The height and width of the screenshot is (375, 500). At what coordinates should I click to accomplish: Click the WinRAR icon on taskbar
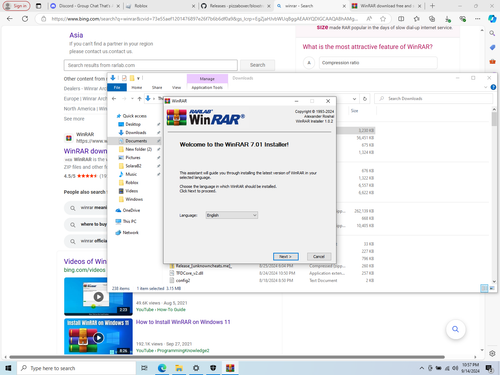point(230,368)
